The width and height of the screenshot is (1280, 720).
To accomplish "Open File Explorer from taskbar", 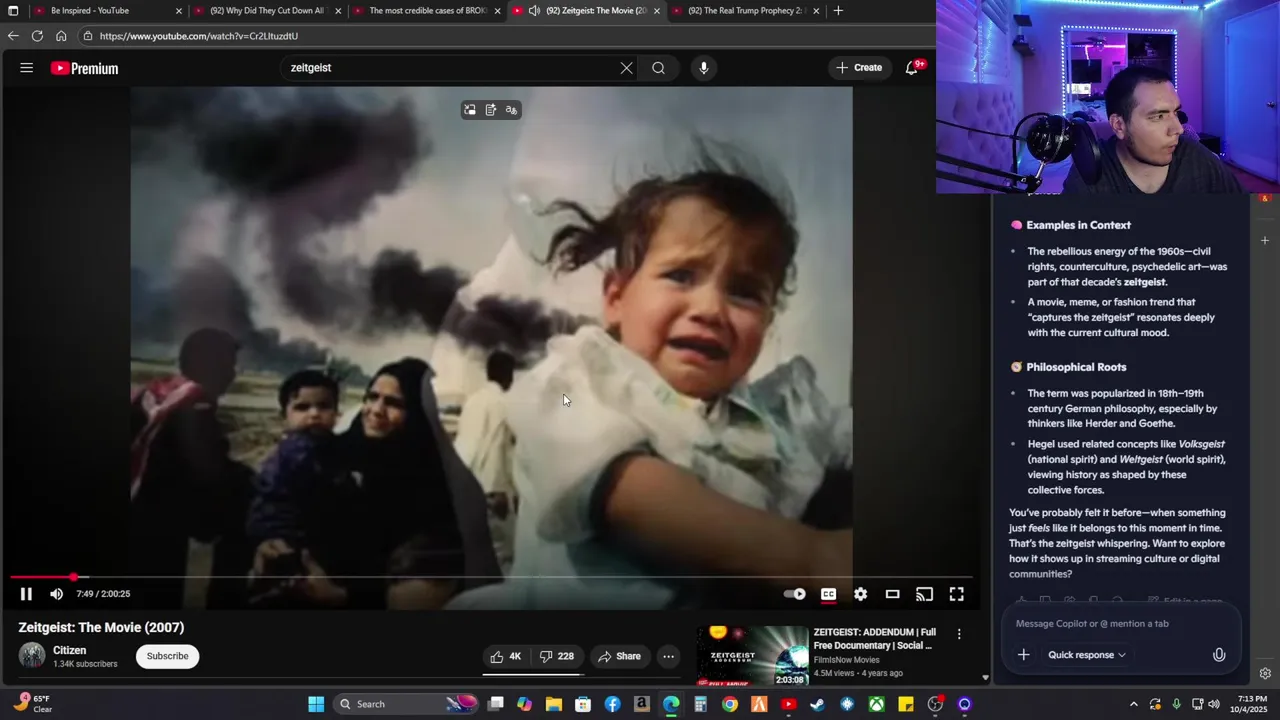I will coord(554,704).
